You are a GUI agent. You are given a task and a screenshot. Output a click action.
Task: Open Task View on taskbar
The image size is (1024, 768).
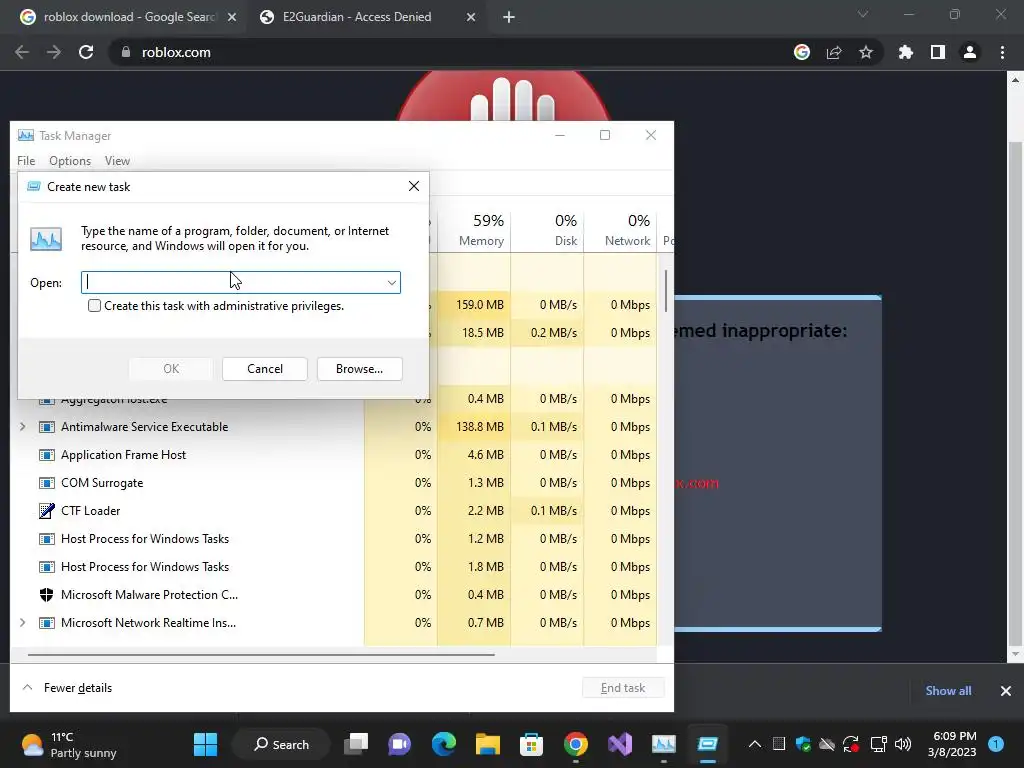click(357, 744)
